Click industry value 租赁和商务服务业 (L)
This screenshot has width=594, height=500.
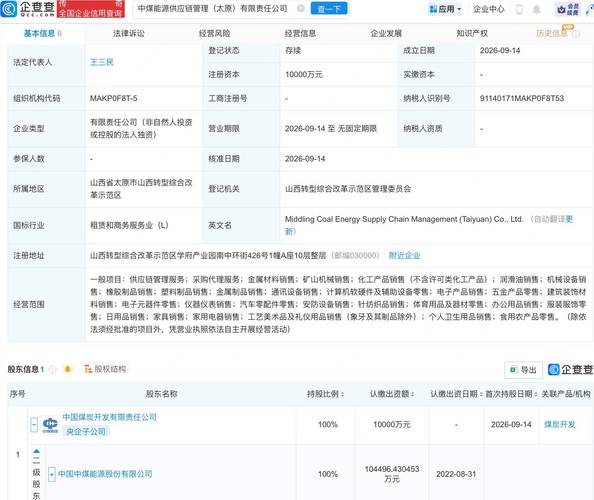point(129,225)
